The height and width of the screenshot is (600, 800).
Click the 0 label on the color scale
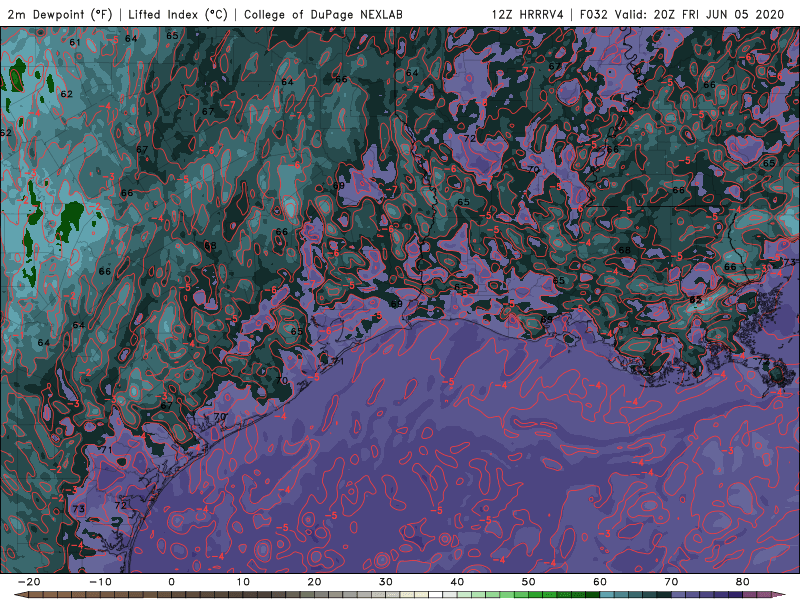[x=171, y=582]
